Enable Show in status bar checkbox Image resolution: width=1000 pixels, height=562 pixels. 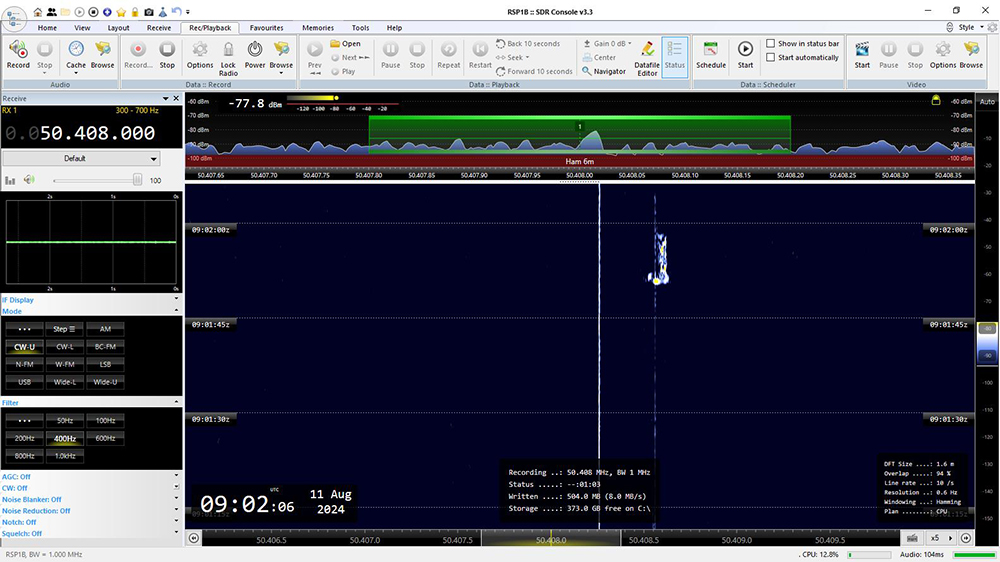click(770, 43)
